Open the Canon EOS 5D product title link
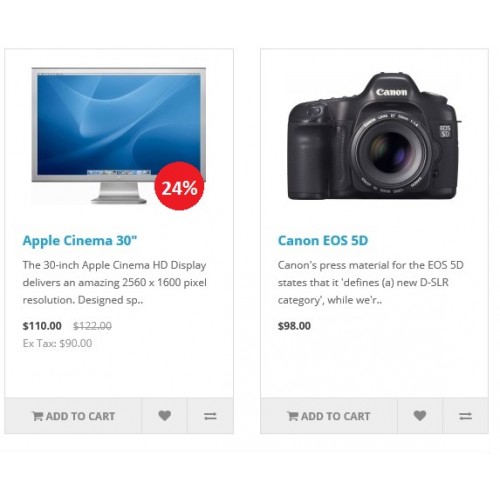The image size is (500, 500). pos(323,241)
